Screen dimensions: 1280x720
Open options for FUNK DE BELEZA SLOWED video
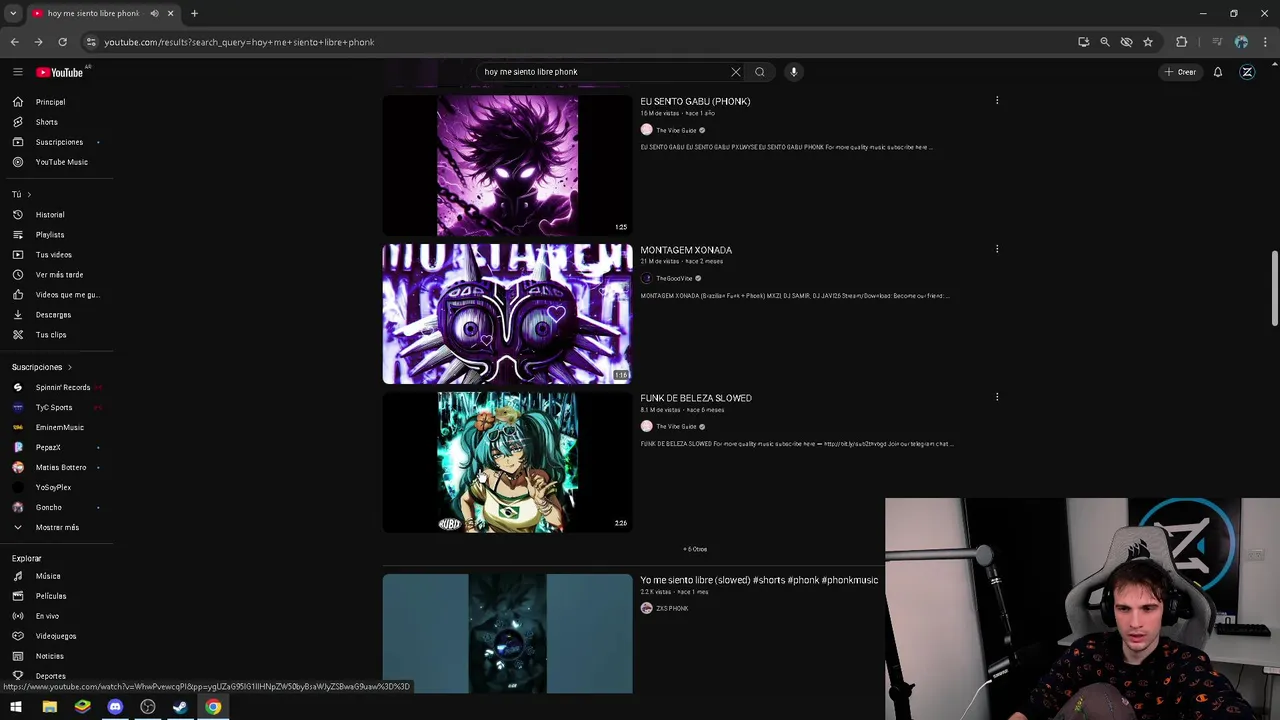[997, 397]
